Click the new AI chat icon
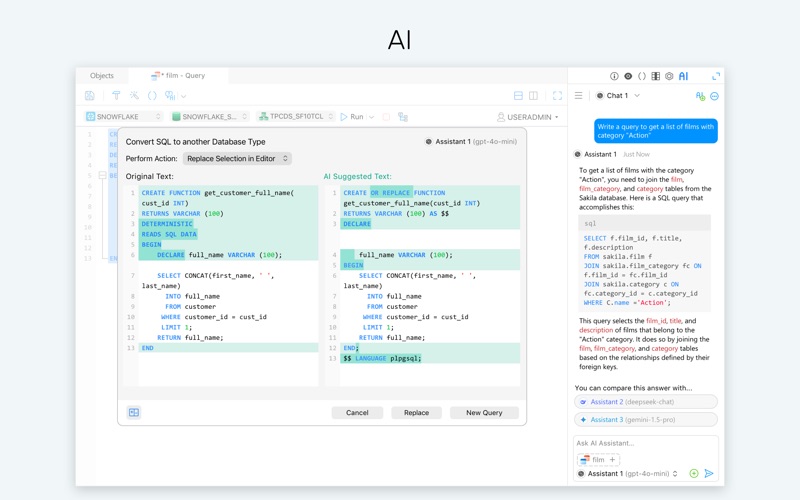Image resolution: width=800 pixels, height=500 pixels. [x=700, y=96]
